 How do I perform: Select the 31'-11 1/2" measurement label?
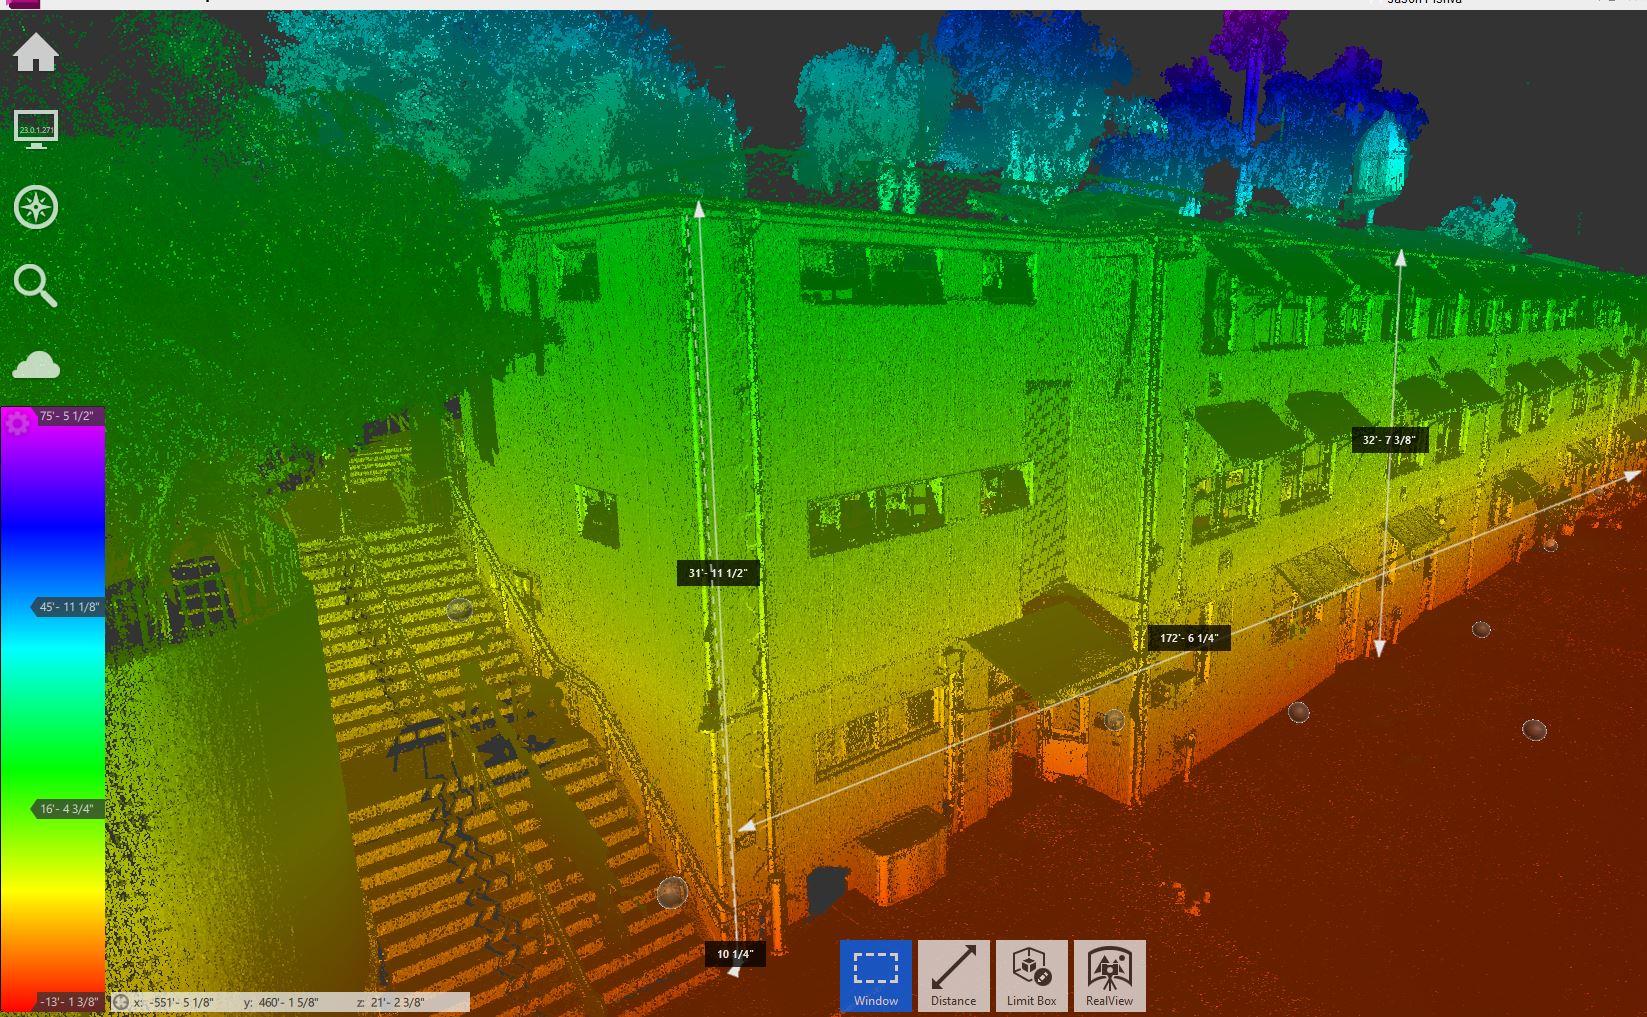[x=717, y=573]
